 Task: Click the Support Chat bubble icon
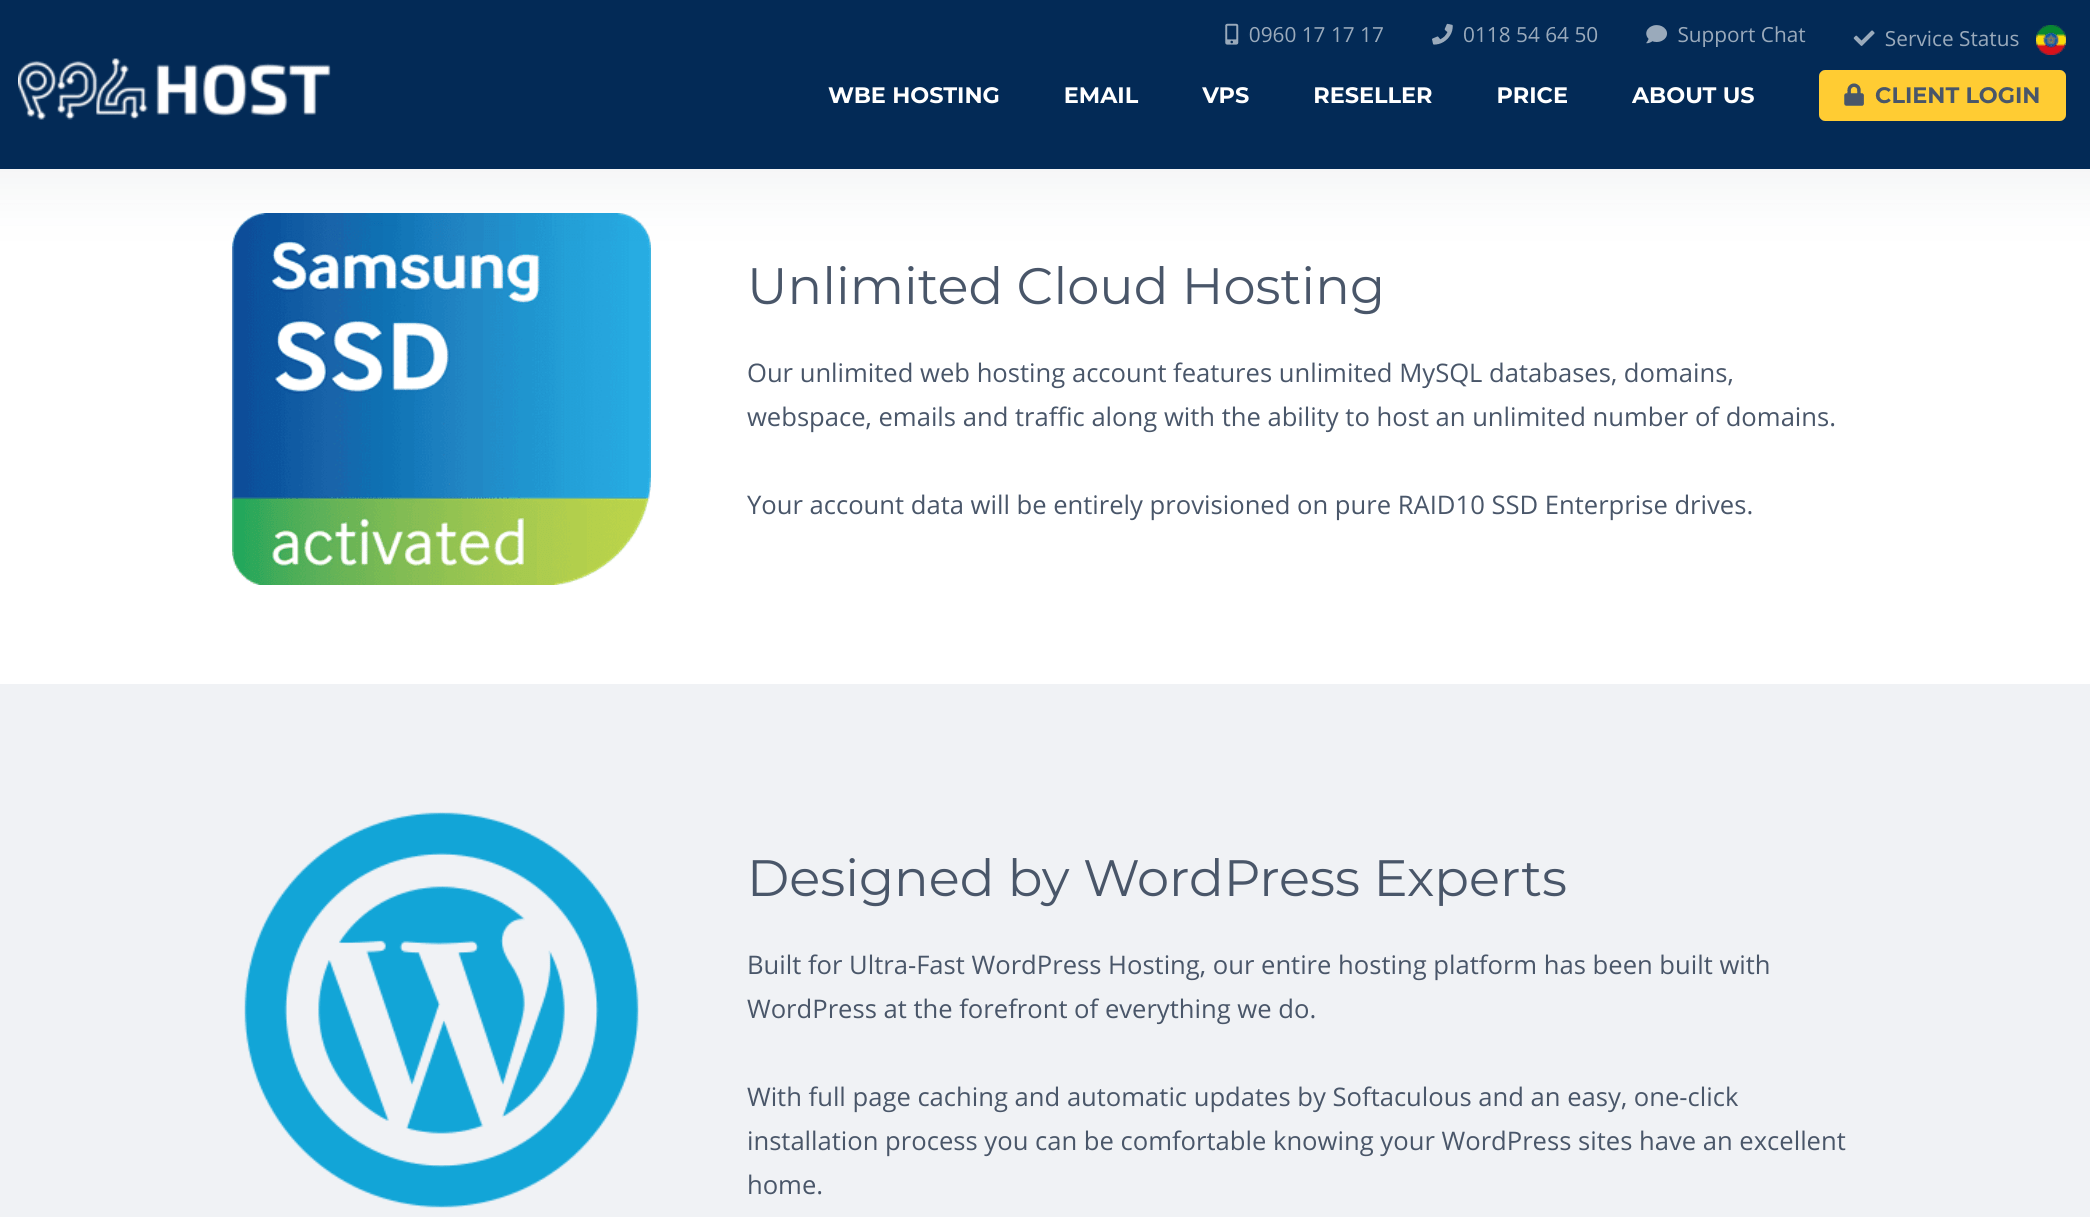pyautogui.click(x=1657, y=33)
